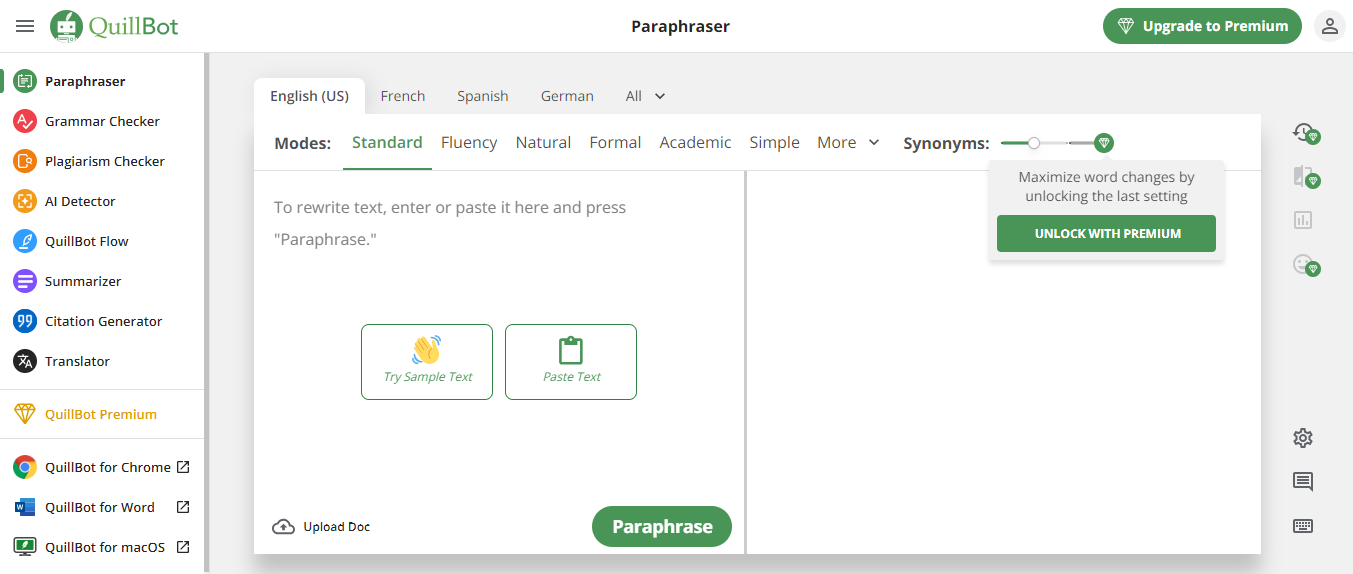Screen dimensions: 1353x574
Task: Open the keyboard hotkeys icon
Action: pos(1302,526)
